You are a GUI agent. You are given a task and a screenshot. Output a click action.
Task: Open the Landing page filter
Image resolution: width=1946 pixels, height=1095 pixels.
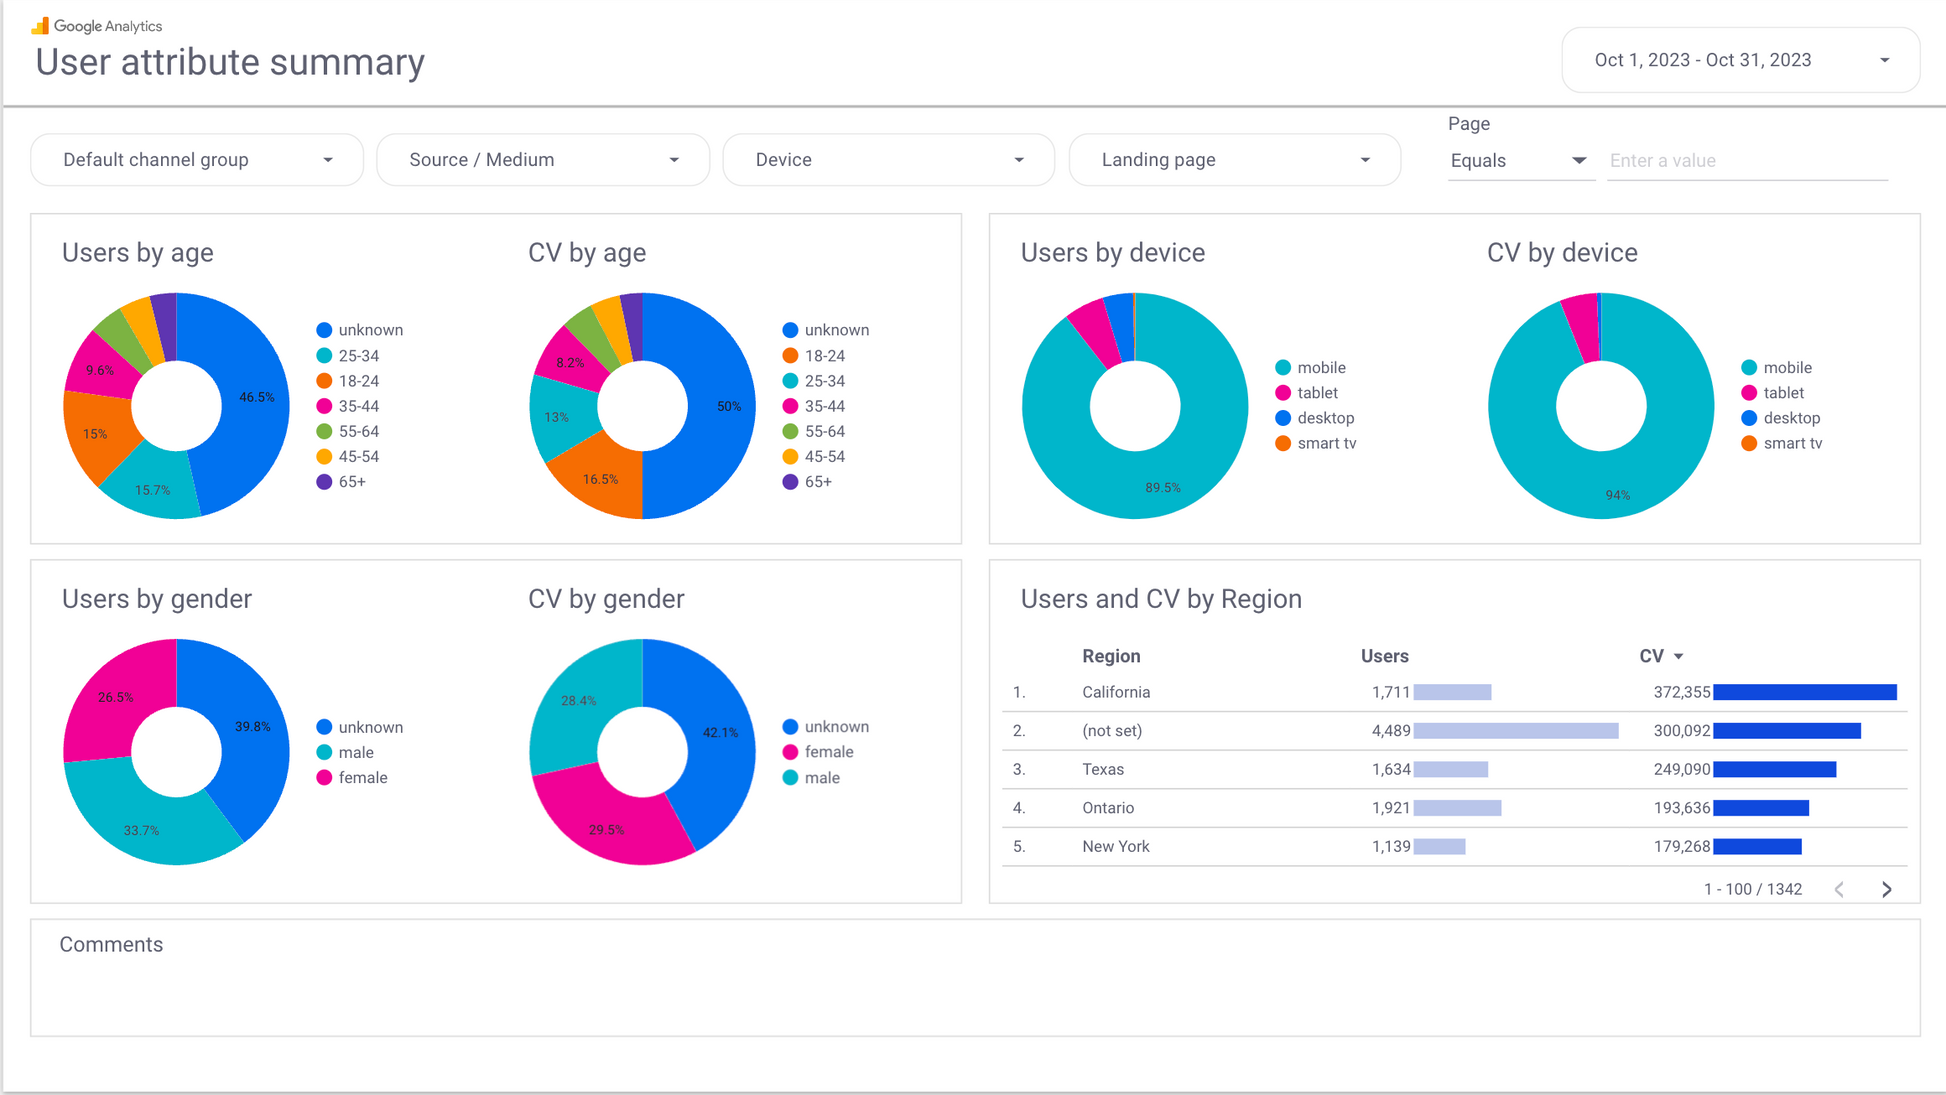tap(1234, 160)
